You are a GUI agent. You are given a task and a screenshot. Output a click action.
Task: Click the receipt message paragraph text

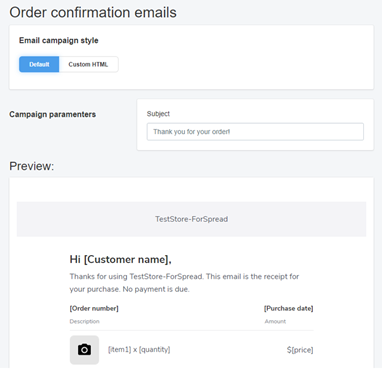(184, 283)
